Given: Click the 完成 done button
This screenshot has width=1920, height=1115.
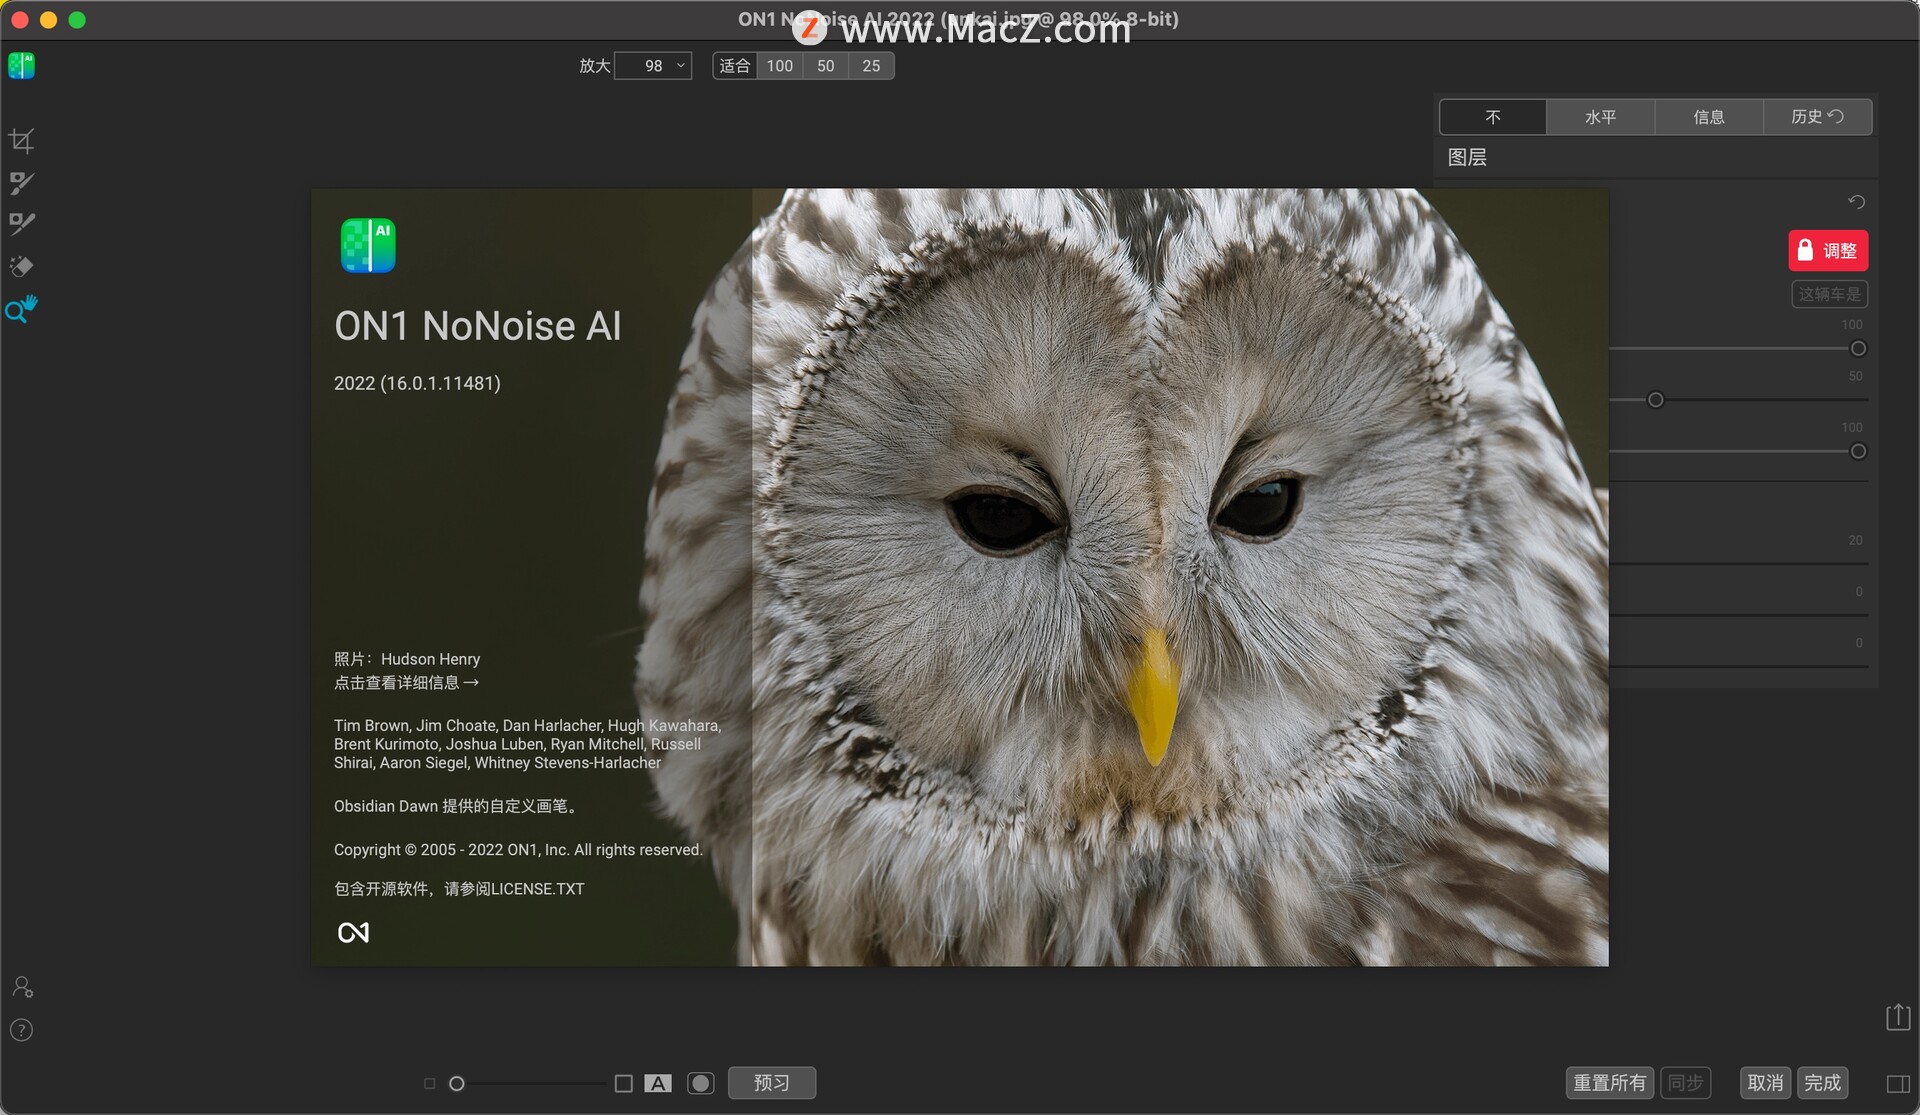Looking at the screenshot, I should (x=1822, y=1083).
